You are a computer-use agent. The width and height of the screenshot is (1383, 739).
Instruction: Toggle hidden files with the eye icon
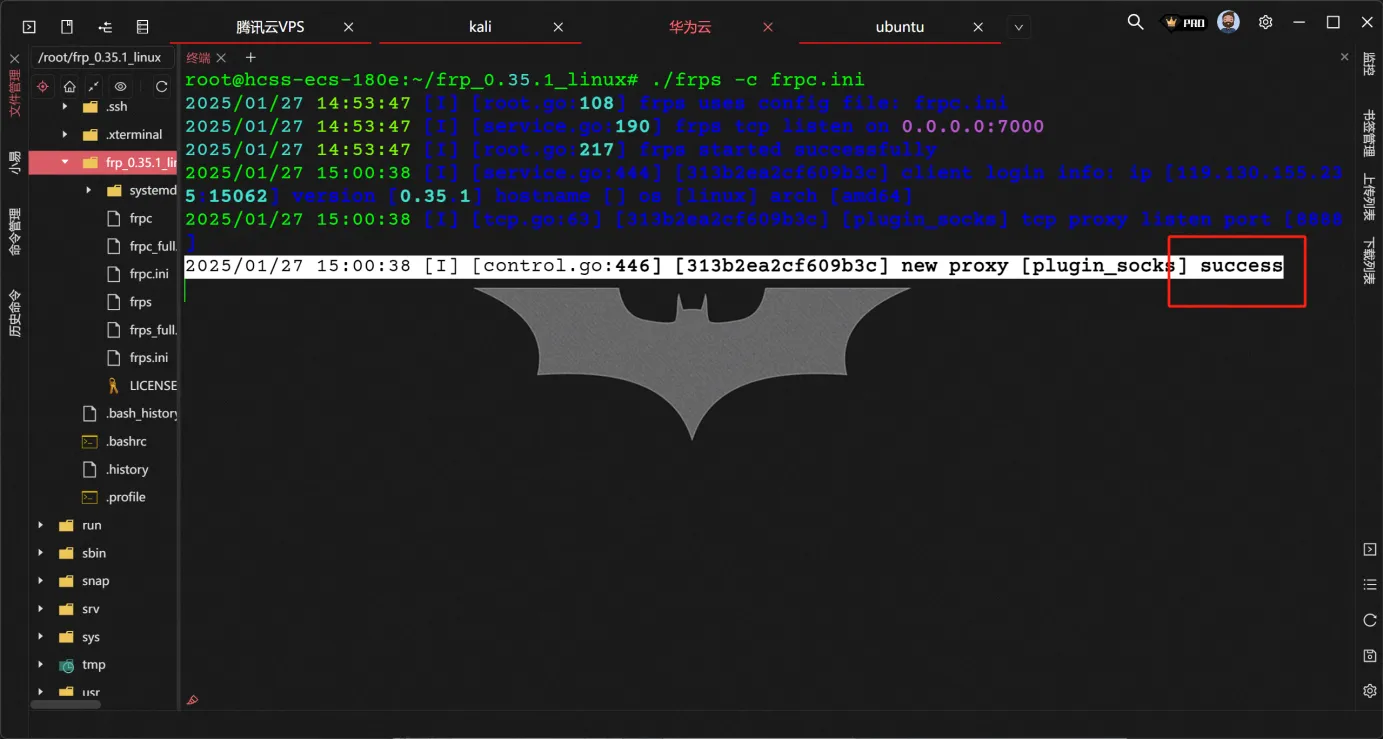(x=120, y=87)
